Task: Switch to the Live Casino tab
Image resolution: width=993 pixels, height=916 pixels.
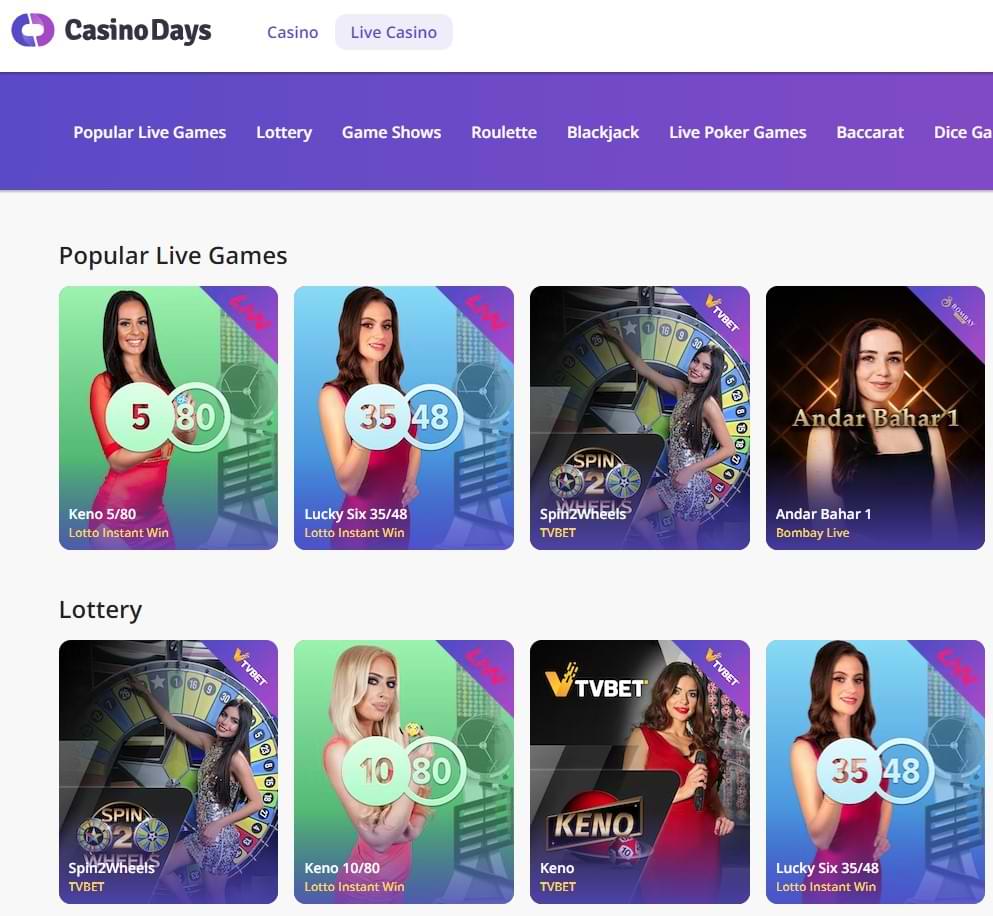Action: 394,32
